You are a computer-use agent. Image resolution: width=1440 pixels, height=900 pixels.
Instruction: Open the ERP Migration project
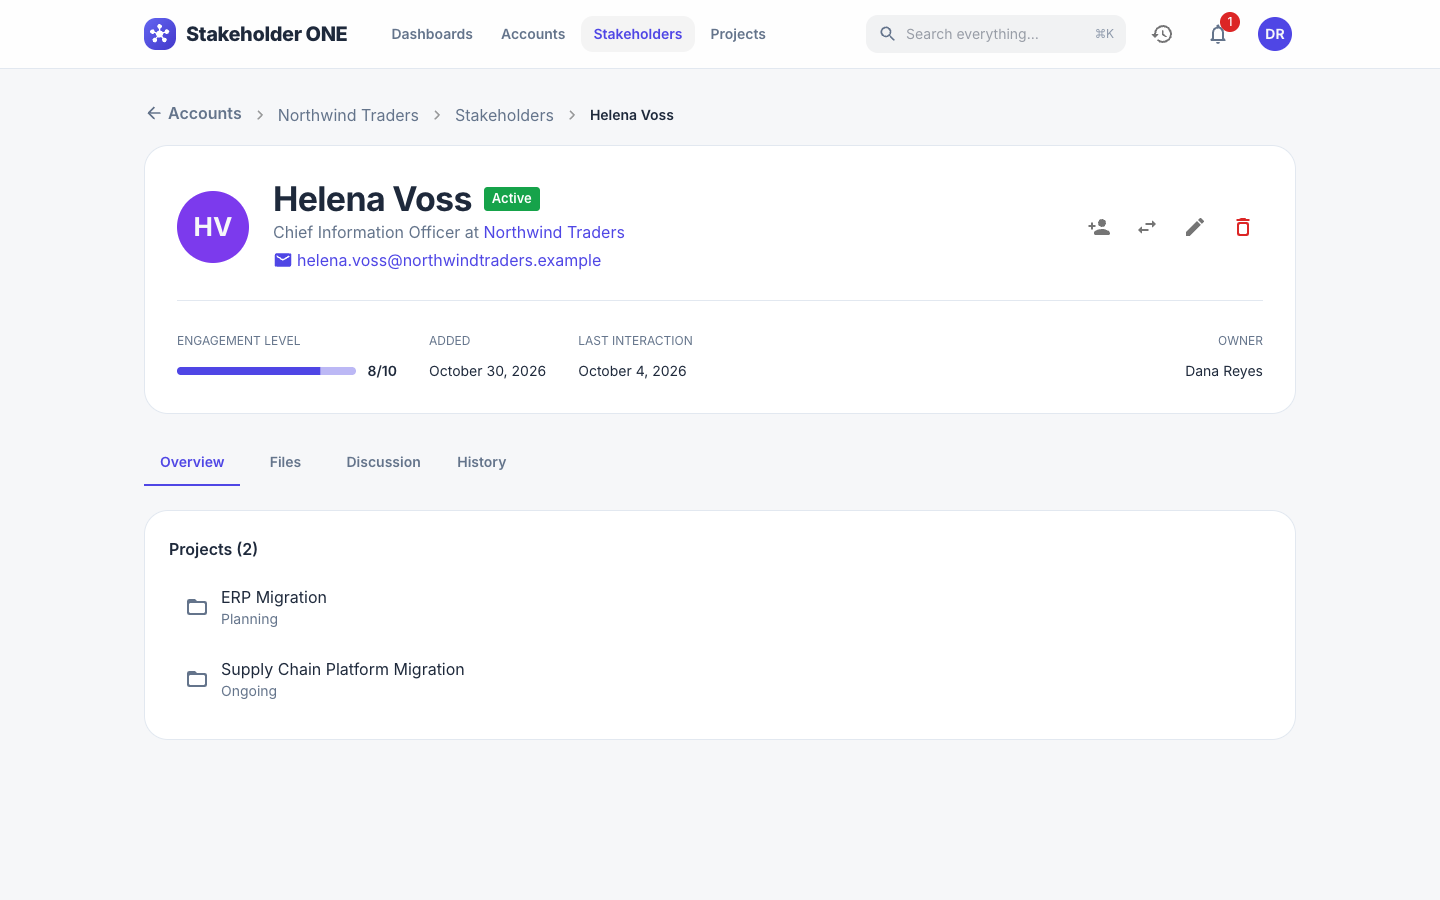[x=720, y=607]
